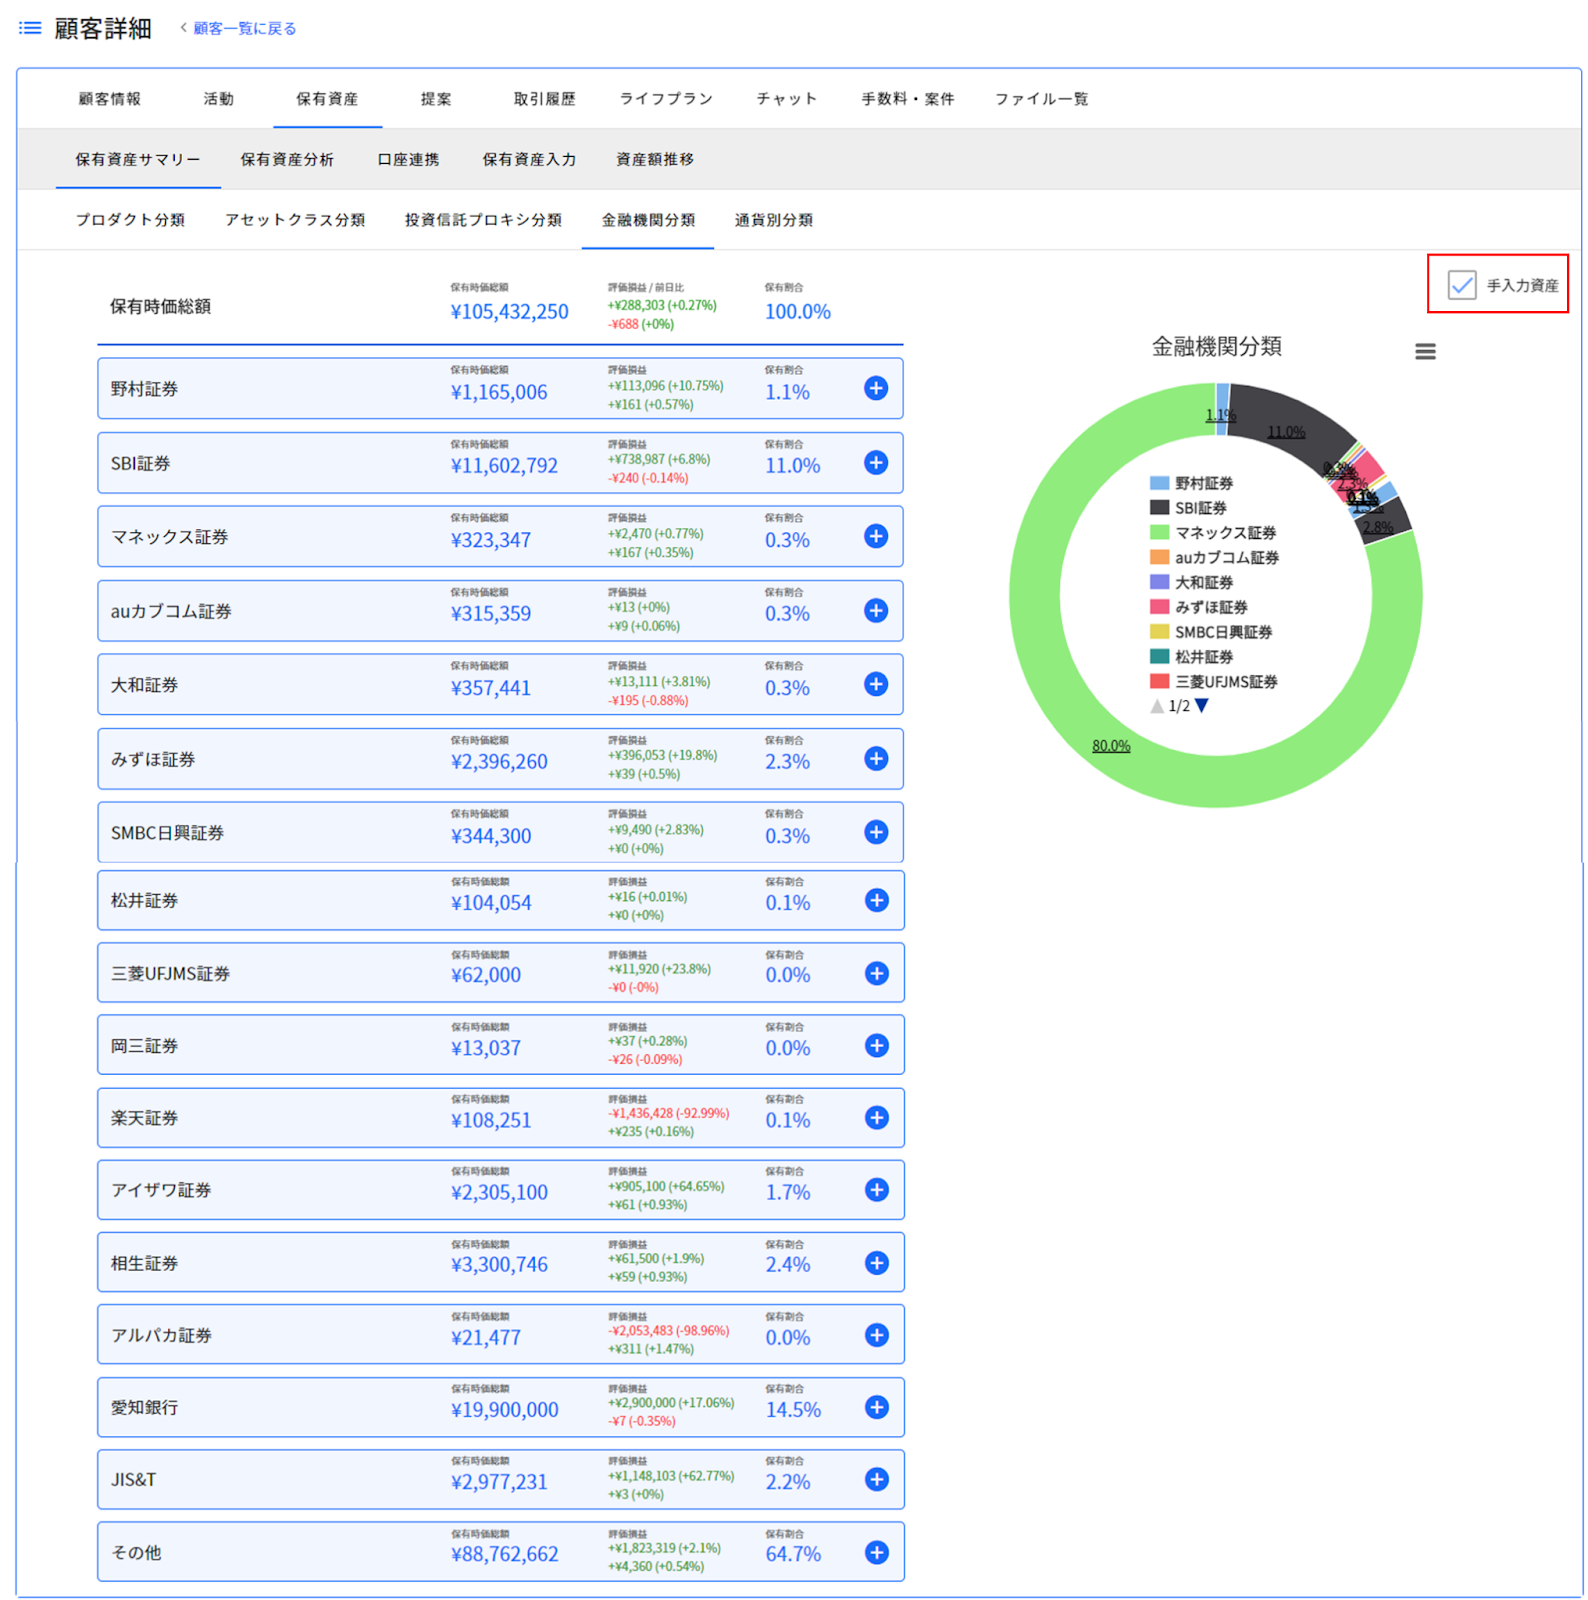The width and height of the screenshot is (1588, 1600).
Task: Switch to the 取引履歴 tab
Action: coord(545,98)
